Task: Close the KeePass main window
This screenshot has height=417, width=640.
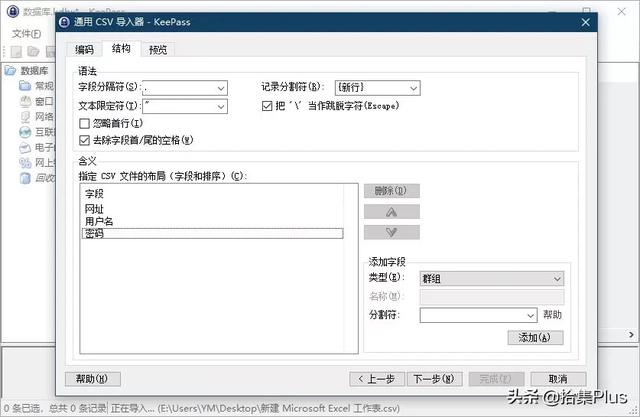Action: 621,11
